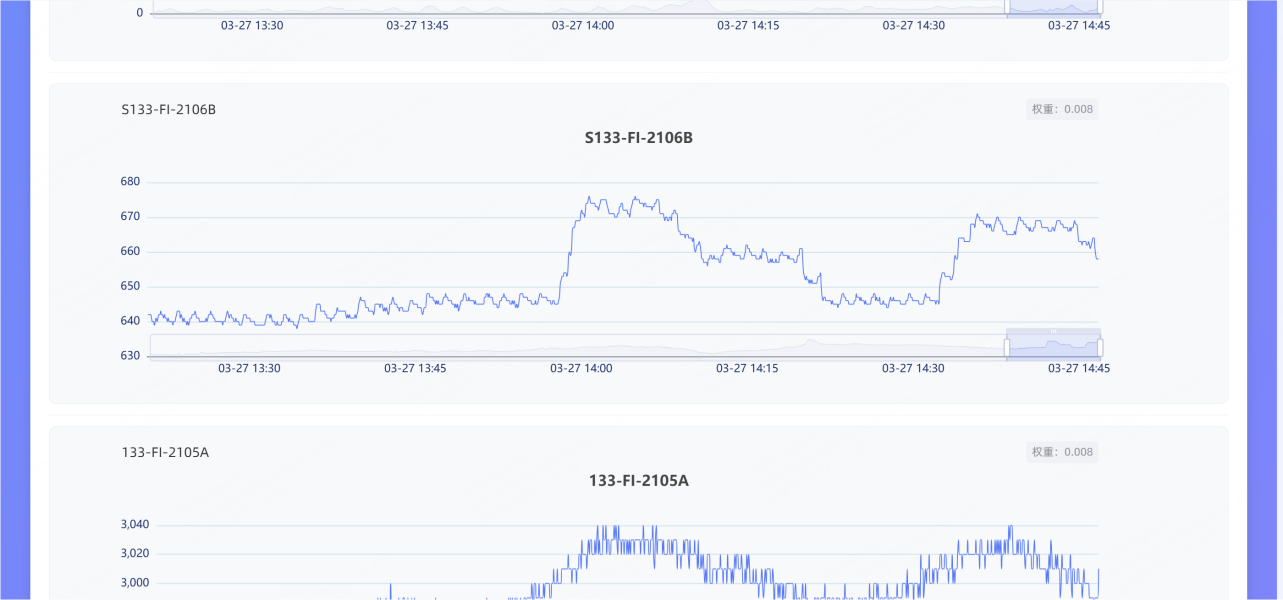1283x600 pixels.
Task: Click the 03-27 14:15 label under the S133-FI-2106B chart
Action: (x=747, y=368)
